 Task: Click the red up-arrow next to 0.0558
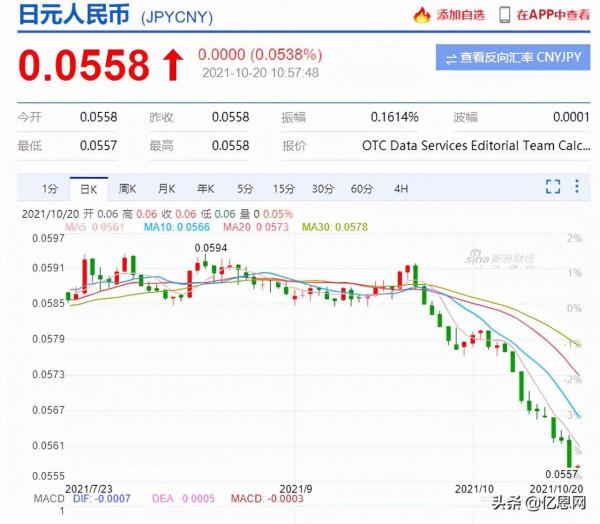173,65
